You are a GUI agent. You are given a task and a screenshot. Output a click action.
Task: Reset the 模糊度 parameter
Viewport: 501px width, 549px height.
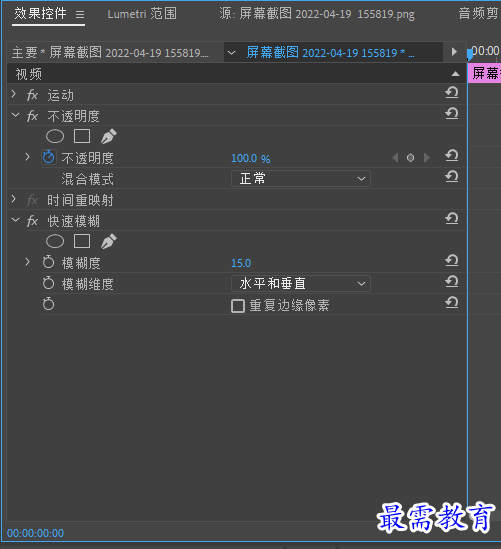[x=452, y=261]
